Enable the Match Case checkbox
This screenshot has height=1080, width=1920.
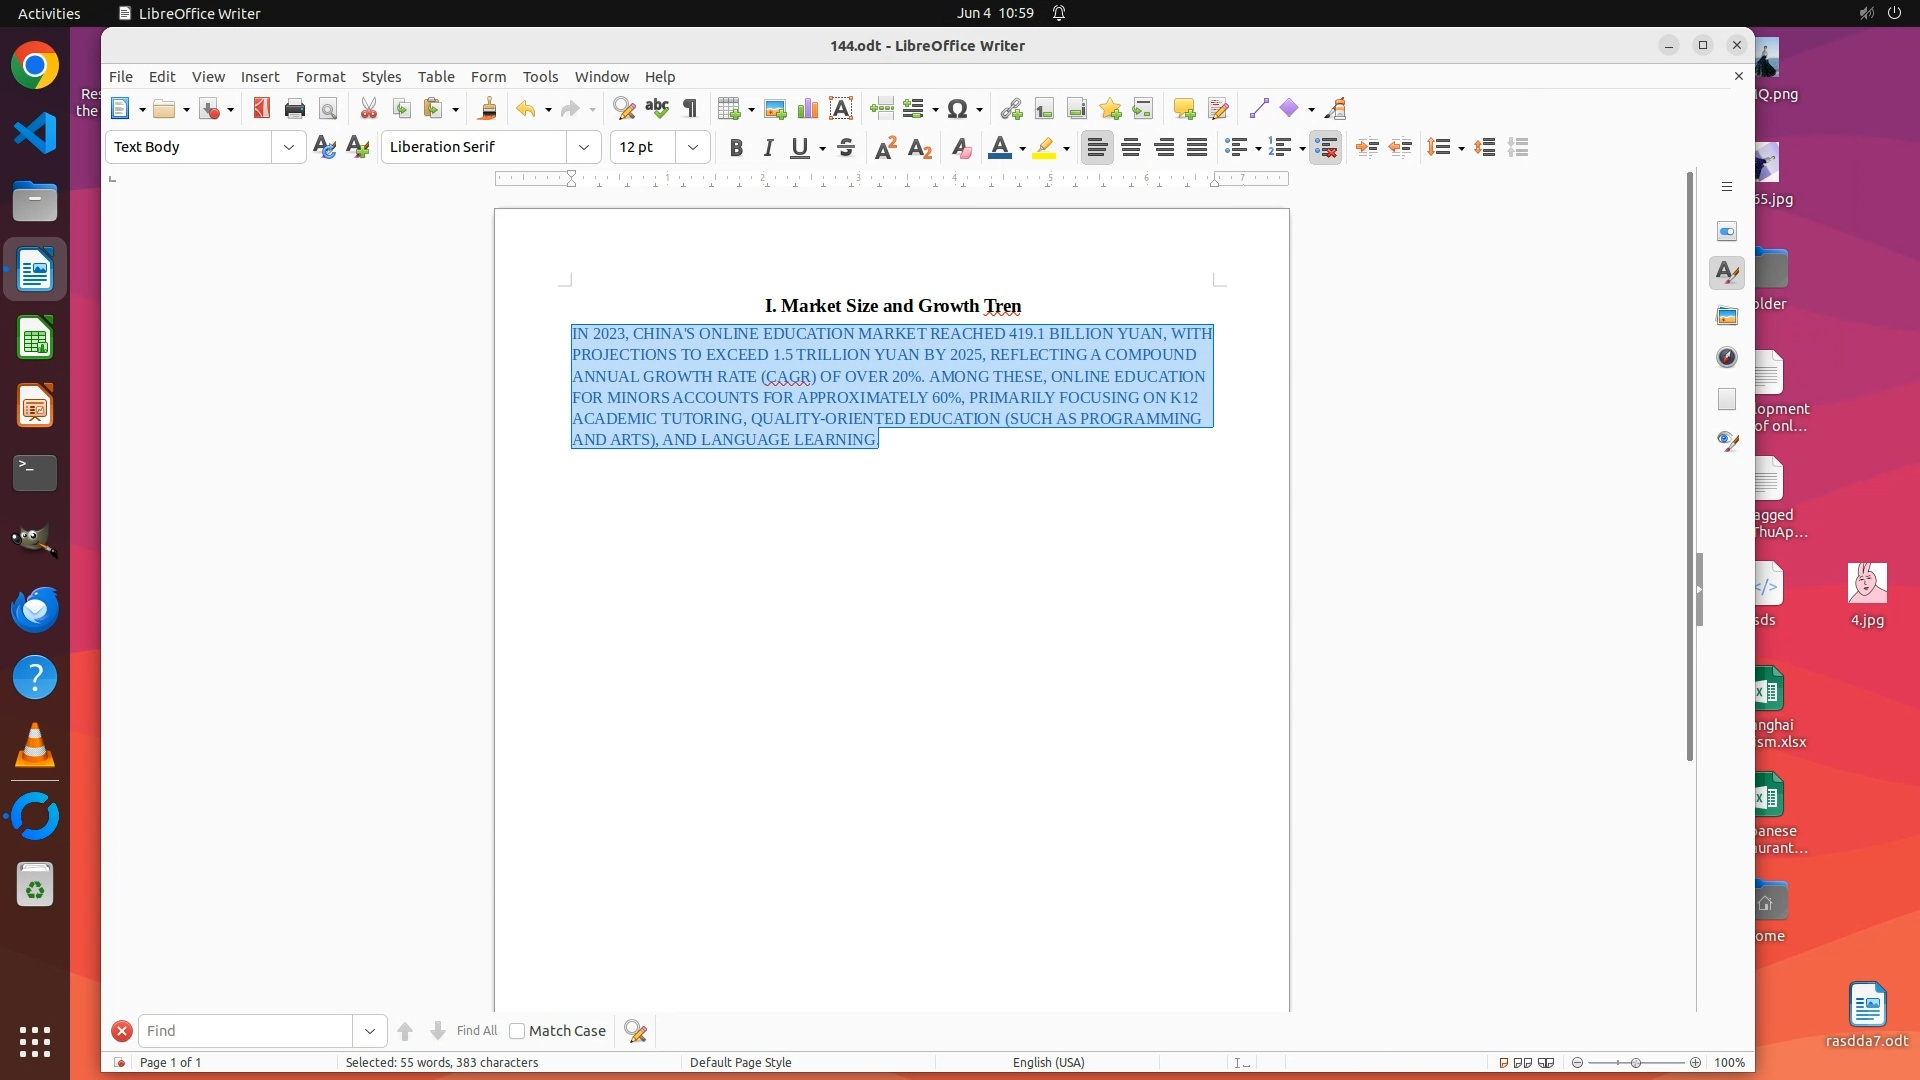click(517, 1031)
